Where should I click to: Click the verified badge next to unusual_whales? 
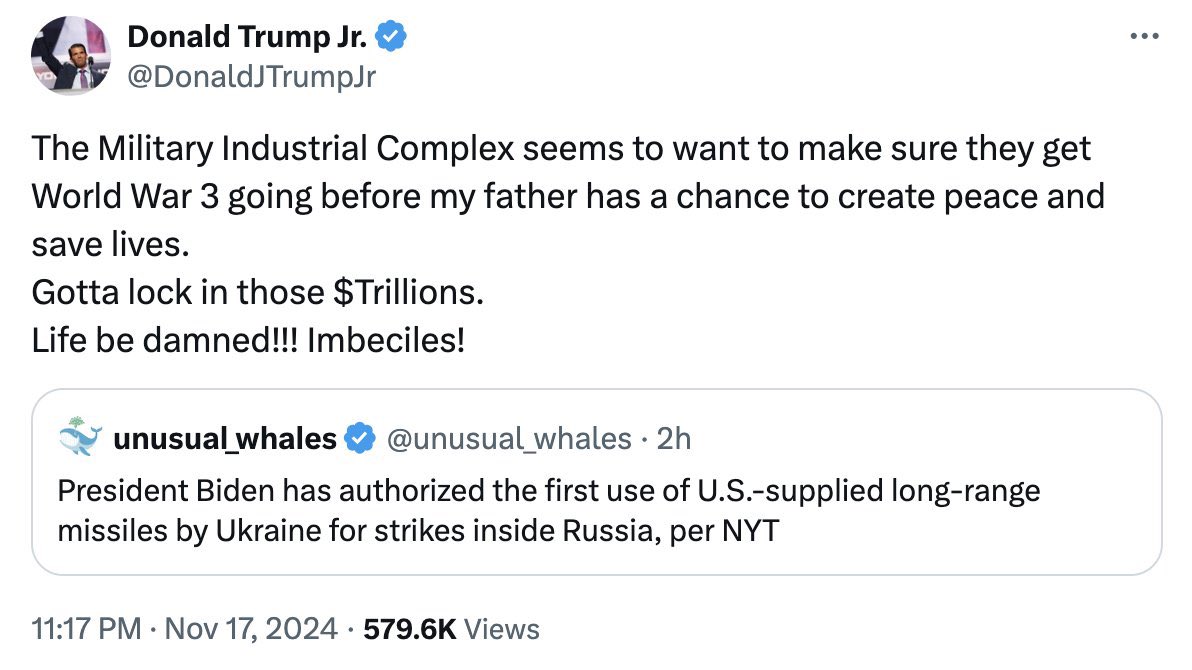click(x=360, y=438)
